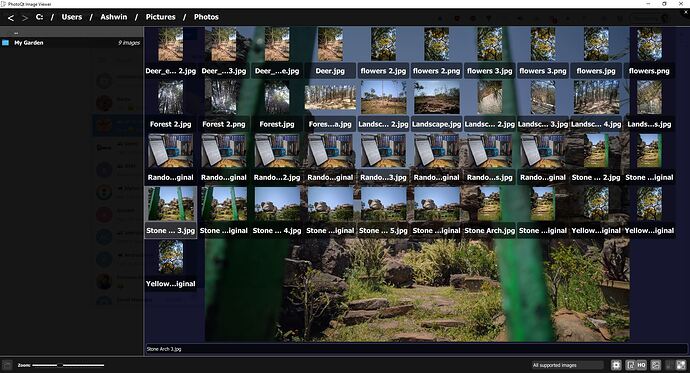Select the Stone Arch.jpg thumbnail
Viewport: 690px width, 373px height.
490,212
